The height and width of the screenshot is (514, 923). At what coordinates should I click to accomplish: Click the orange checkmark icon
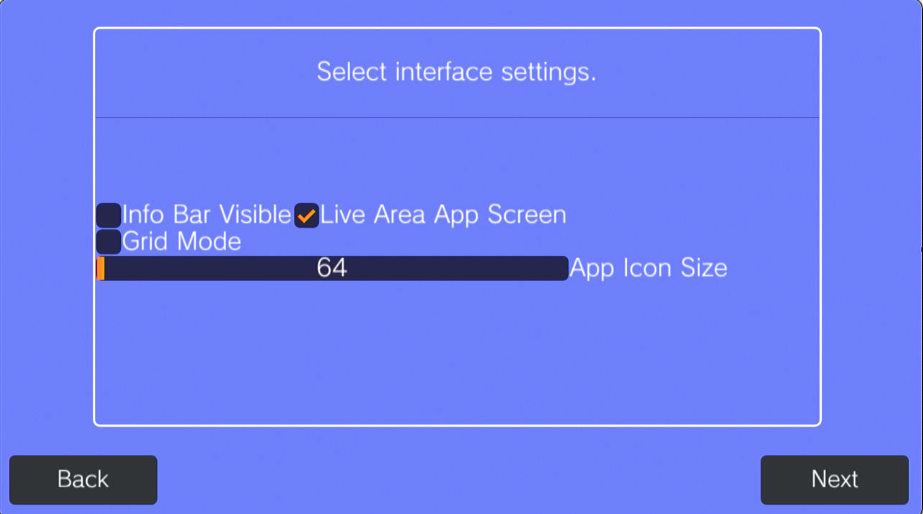(x=306, y=215)
